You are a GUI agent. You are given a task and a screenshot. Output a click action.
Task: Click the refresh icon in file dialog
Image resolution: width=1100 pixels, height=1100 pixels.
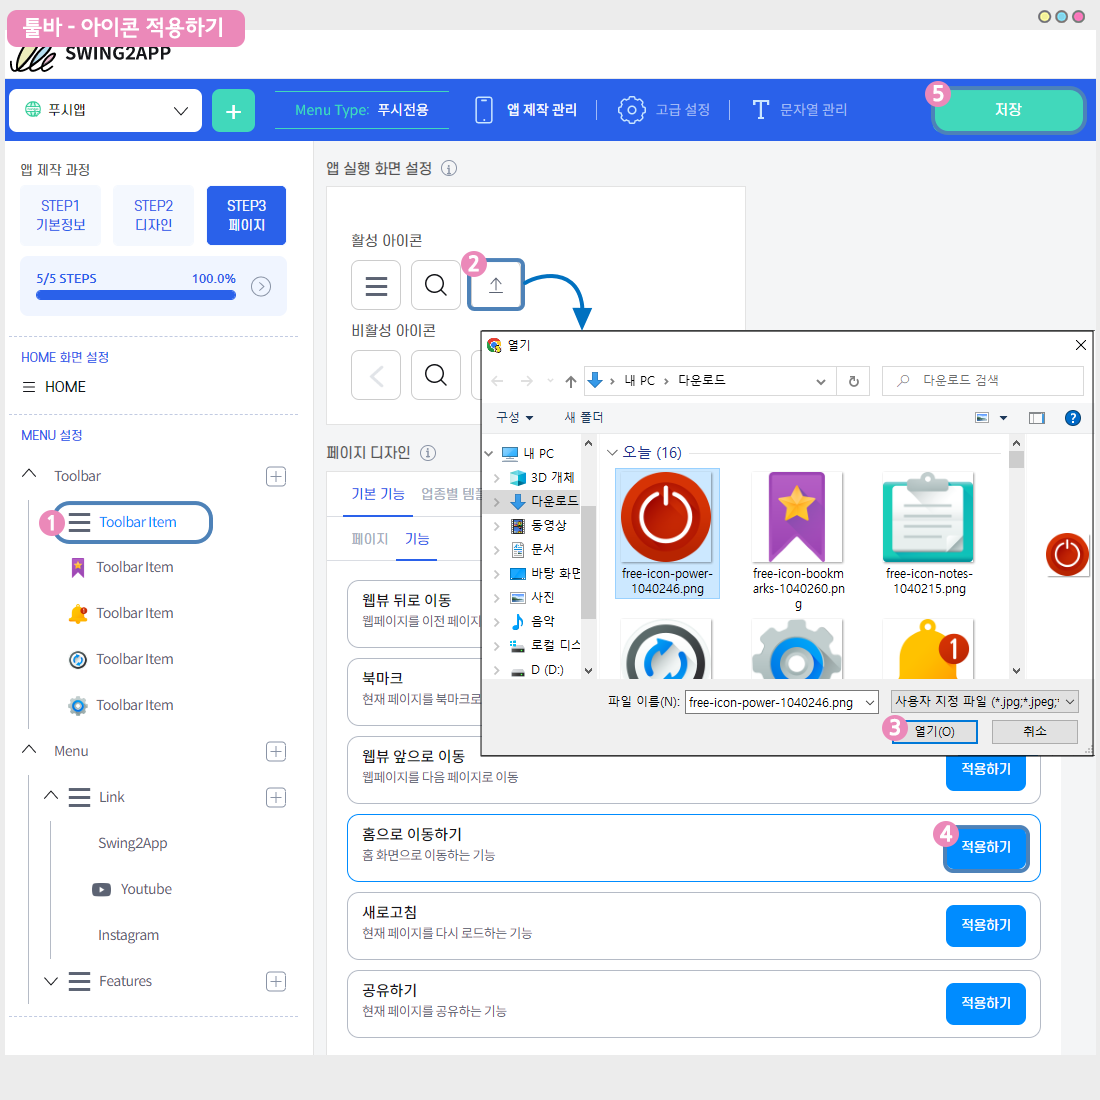853,381
